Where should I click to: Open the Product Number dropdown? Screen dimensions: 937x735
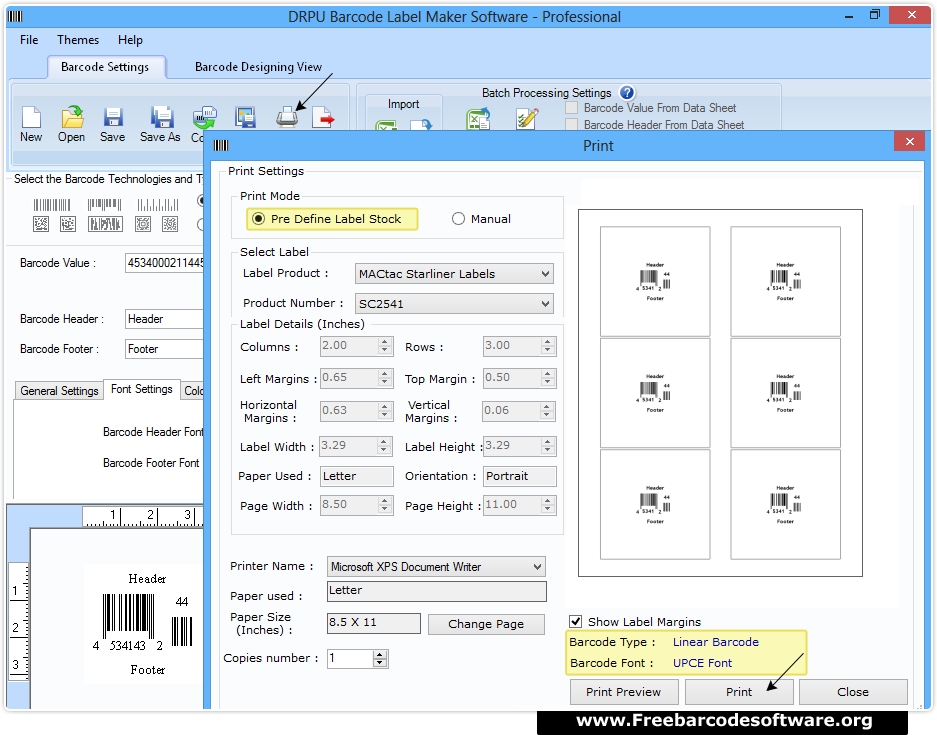tap(454, 304)
